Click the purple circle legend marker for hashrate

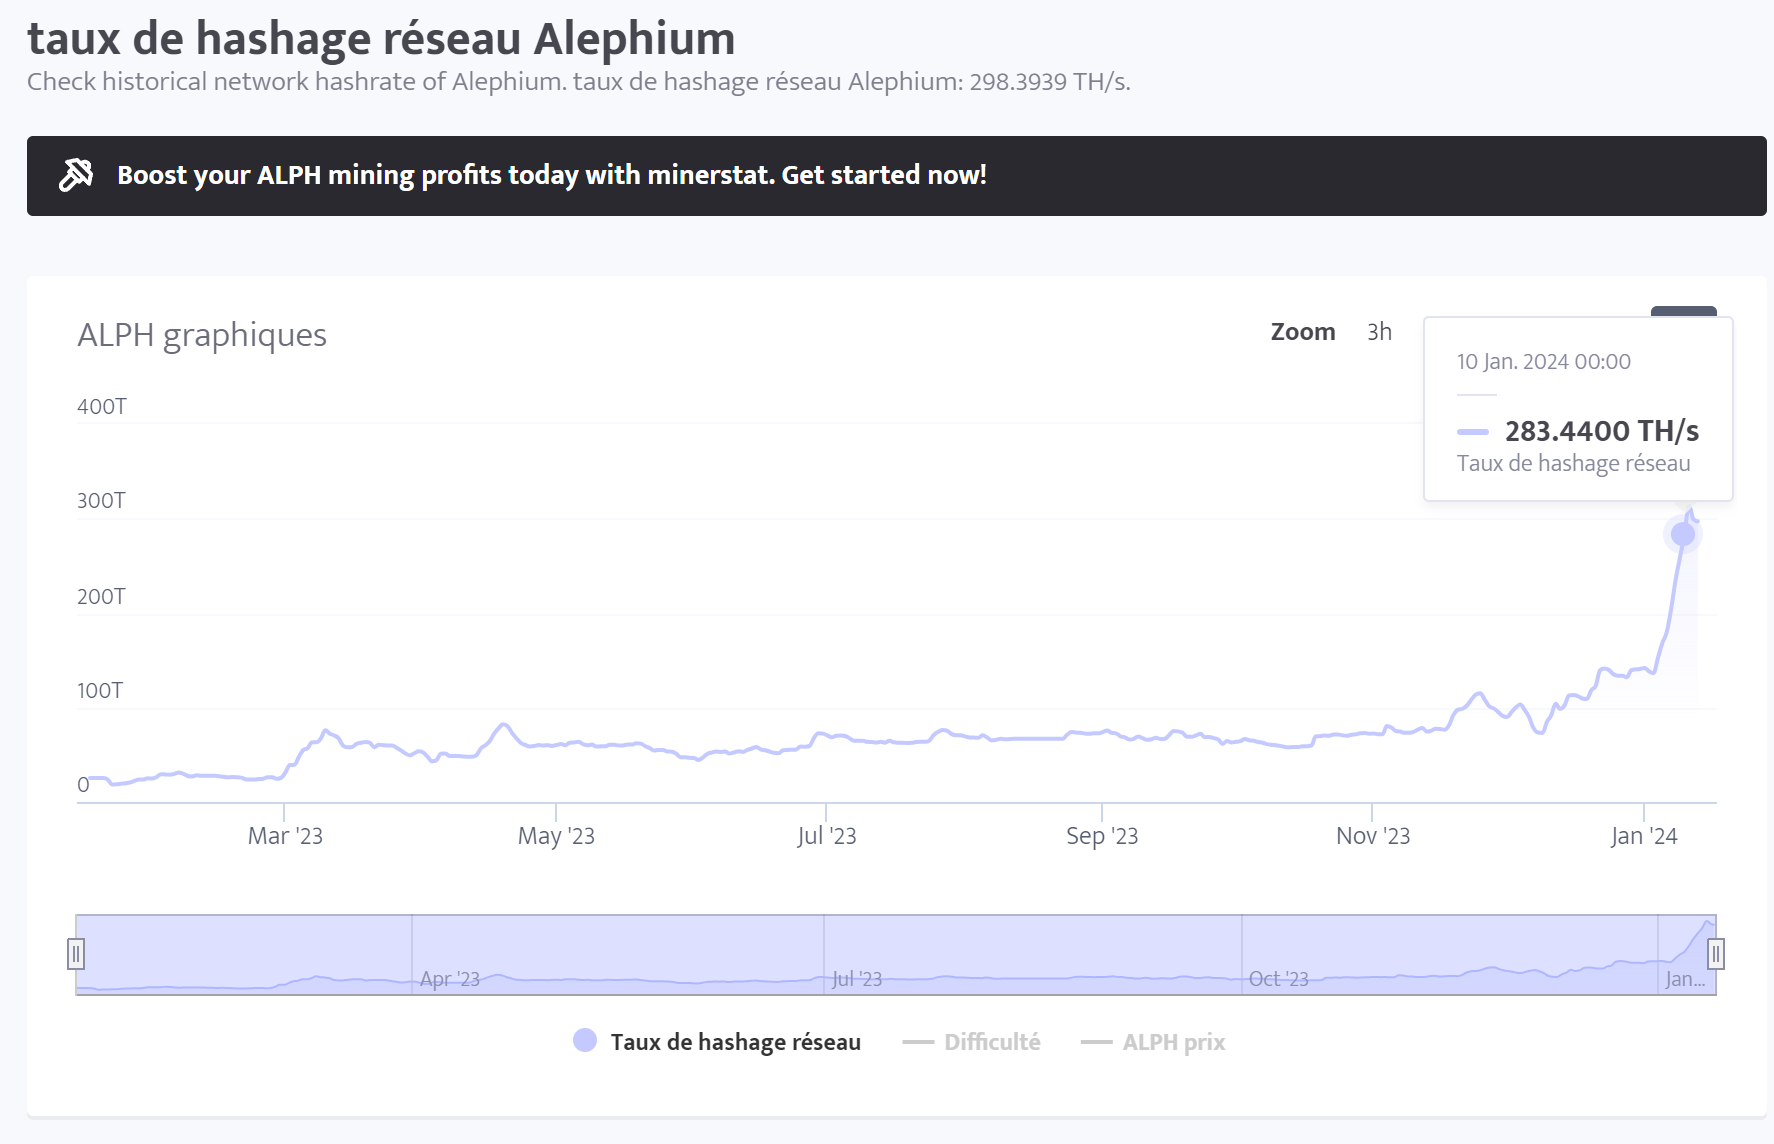(x=585, y=1041)
